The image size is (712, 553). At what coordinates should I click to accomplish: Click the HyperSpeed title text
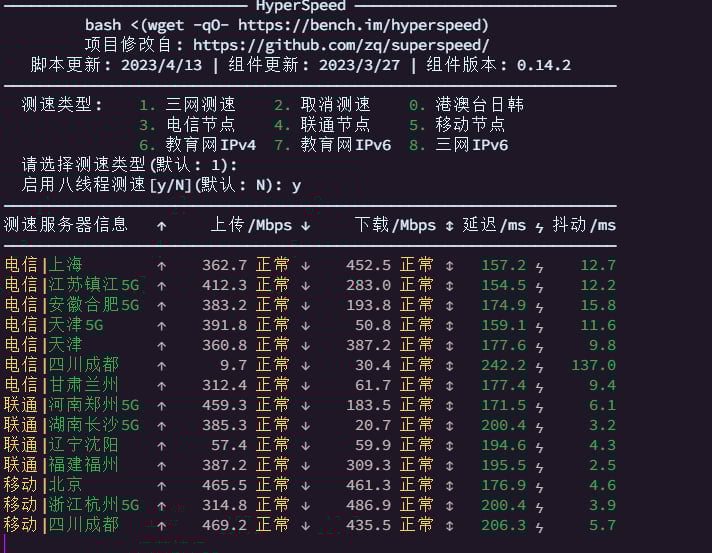pos(301,6)
